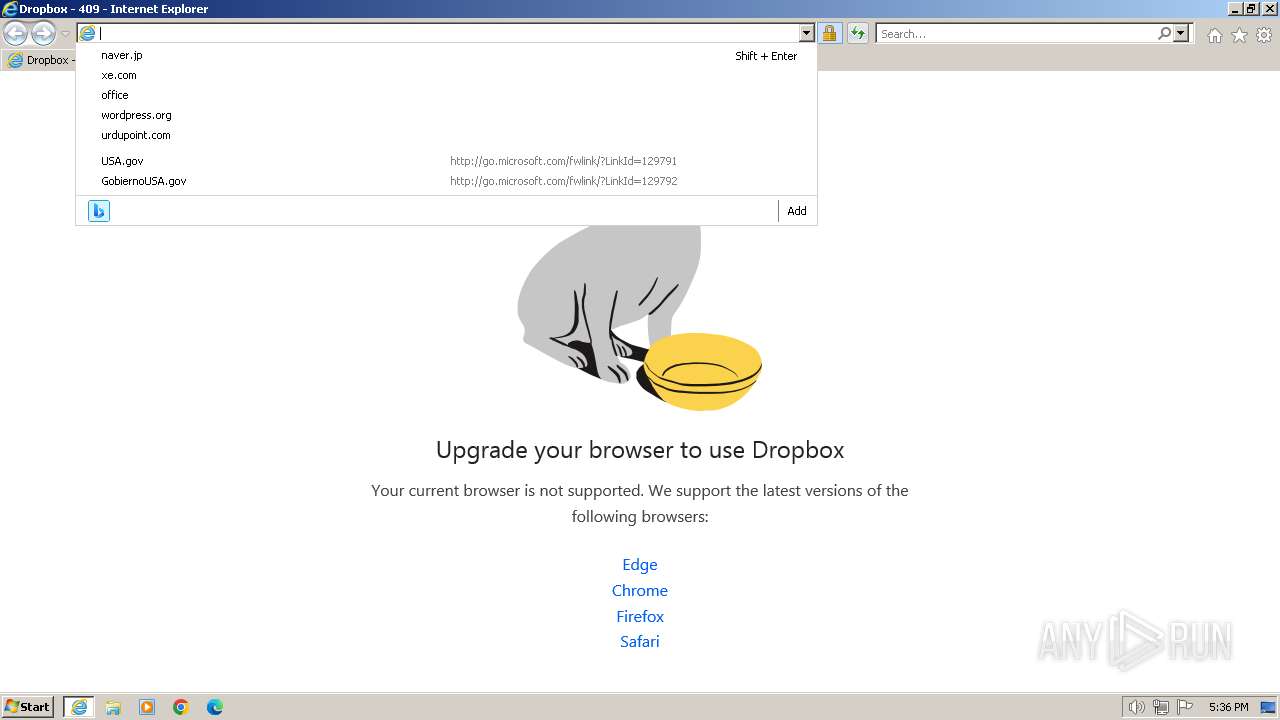Click the Bing search provider icon

pyautogui.click(x=98, y=211)
